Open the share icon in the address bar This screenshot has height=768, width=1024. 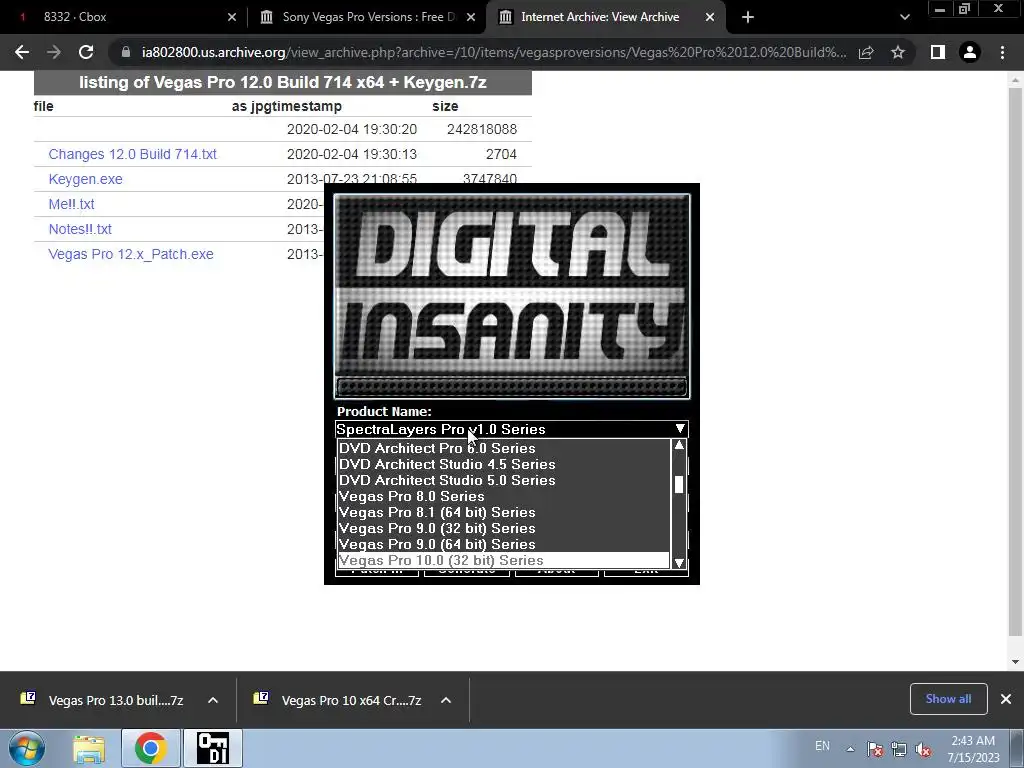[866, 52]
